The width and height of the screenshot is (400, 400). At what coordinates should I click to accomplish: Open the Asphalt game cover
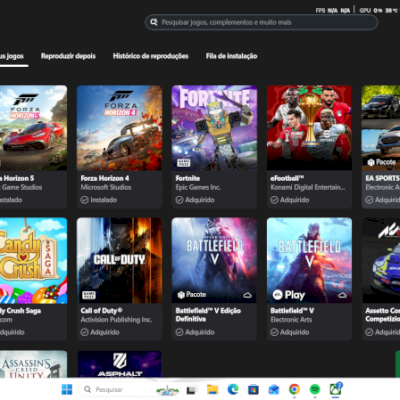coord(119,364)
